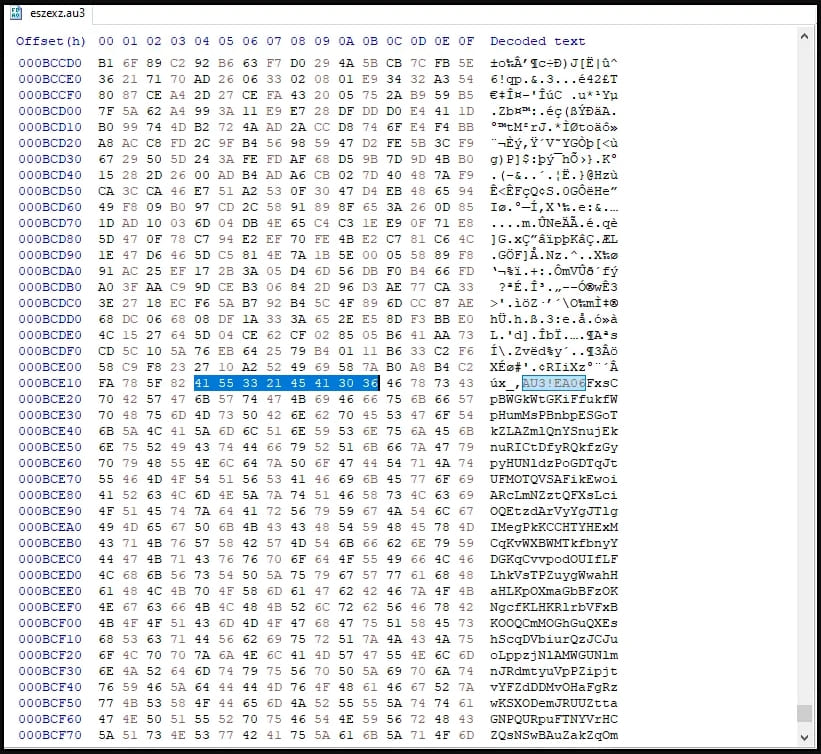Image resolution: width=821 pixels, height=754 pixels.
Task: Click decoded text CqKvWXBWMTkfbnyY
Action: (x=554, y=544)
